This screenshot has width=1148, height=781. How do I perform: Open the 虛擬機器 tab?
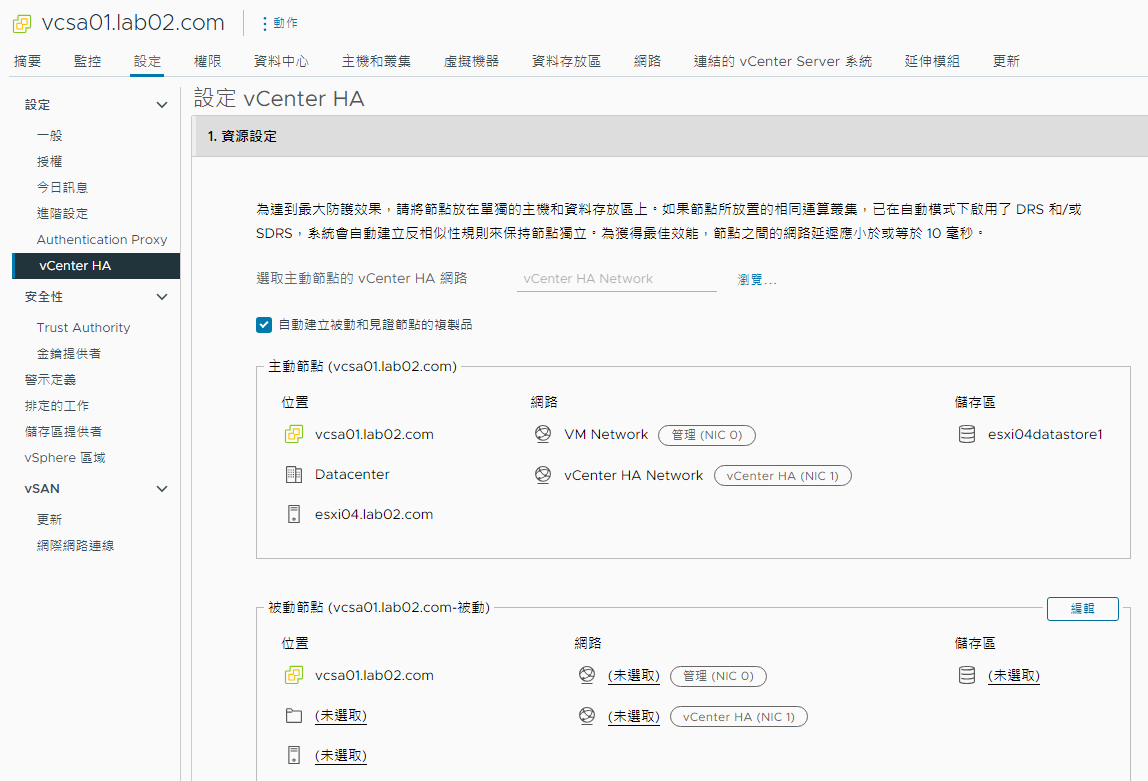tap(472, 61)
